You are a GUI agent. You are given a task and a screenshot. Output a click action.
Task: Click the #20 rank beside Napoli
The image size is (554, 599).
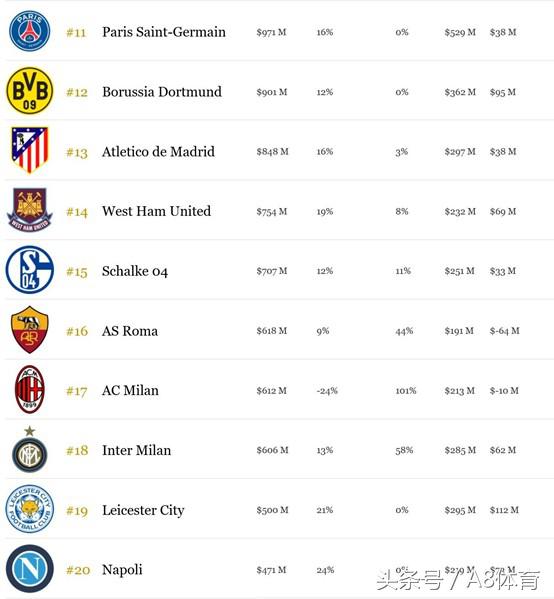click(x=78, y=570)
